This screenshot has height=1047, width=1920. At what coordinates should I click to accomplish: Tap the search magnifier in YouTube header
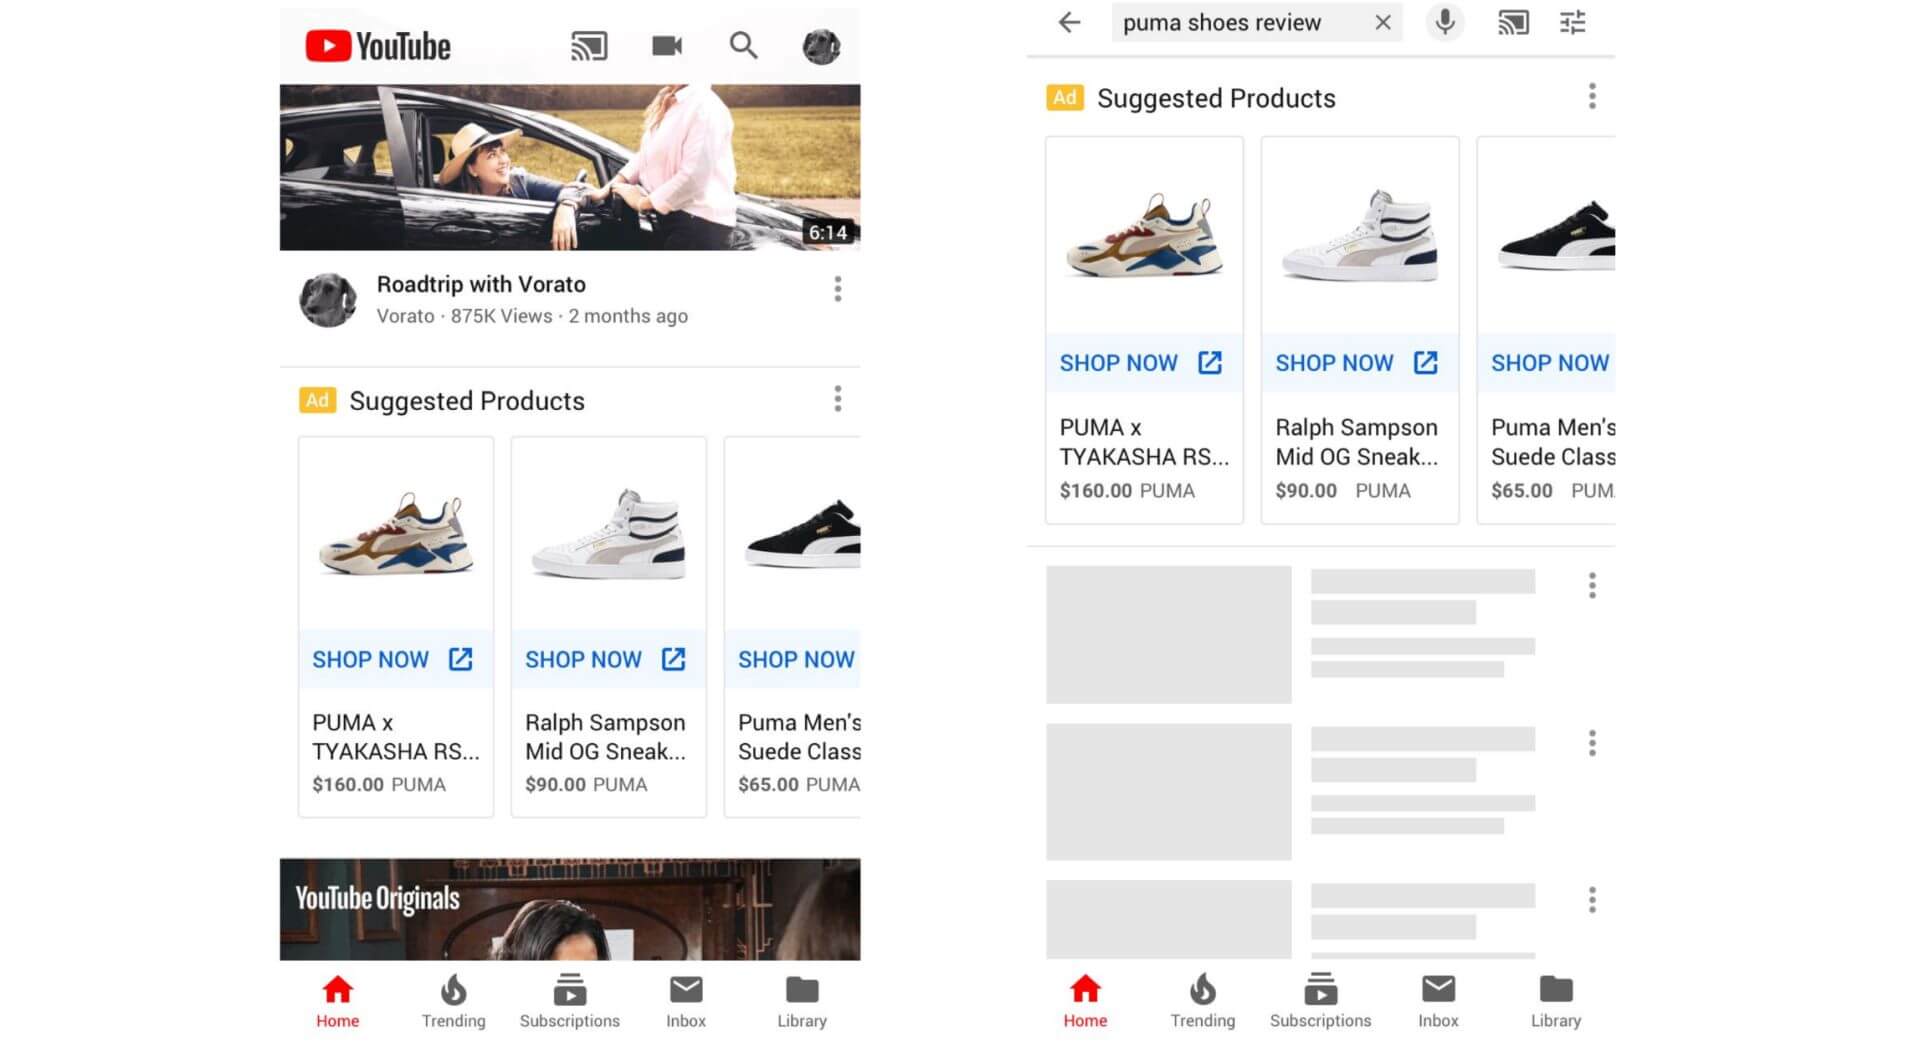[743, 45]
